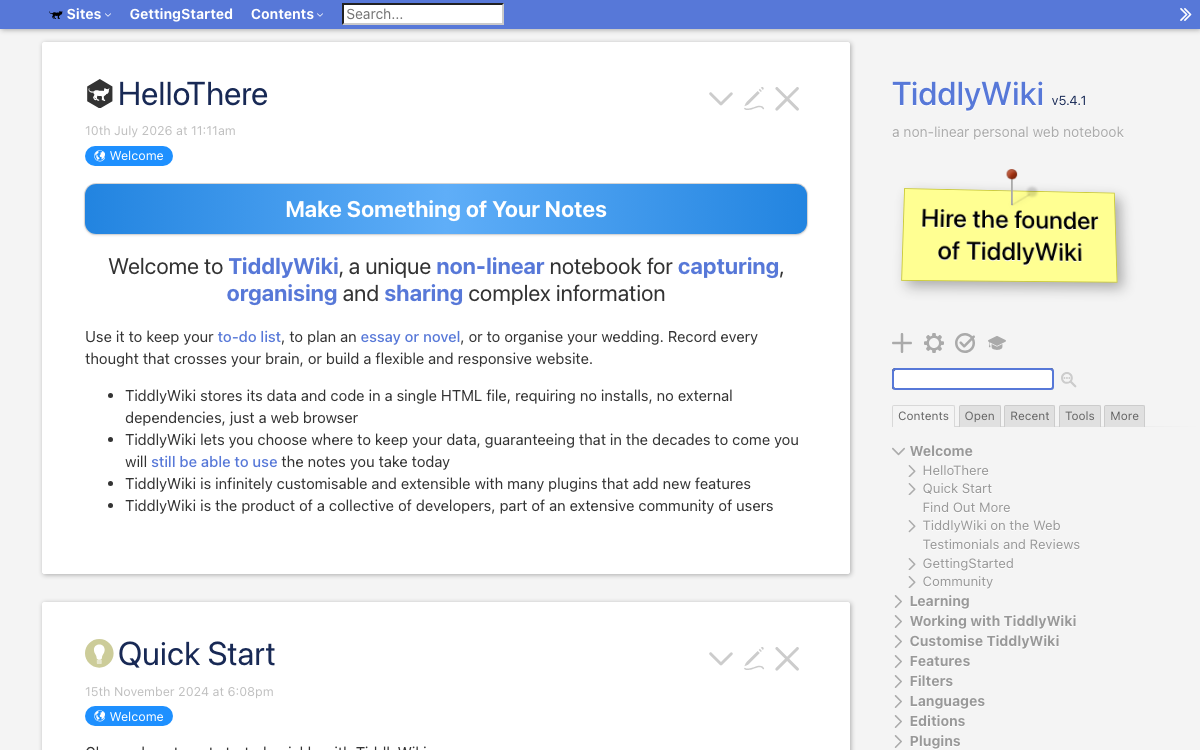
Task: Switch to the Open sidebar tab
Action: click(x=980, y=416)
